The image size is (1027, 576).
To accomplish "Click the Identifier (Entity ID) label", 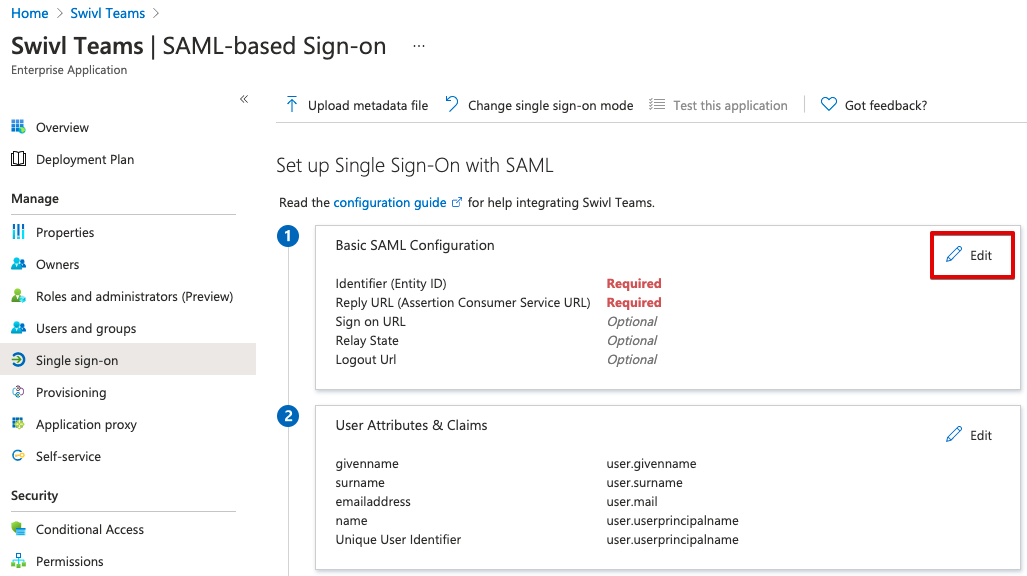I will click(x=391, y=283).
